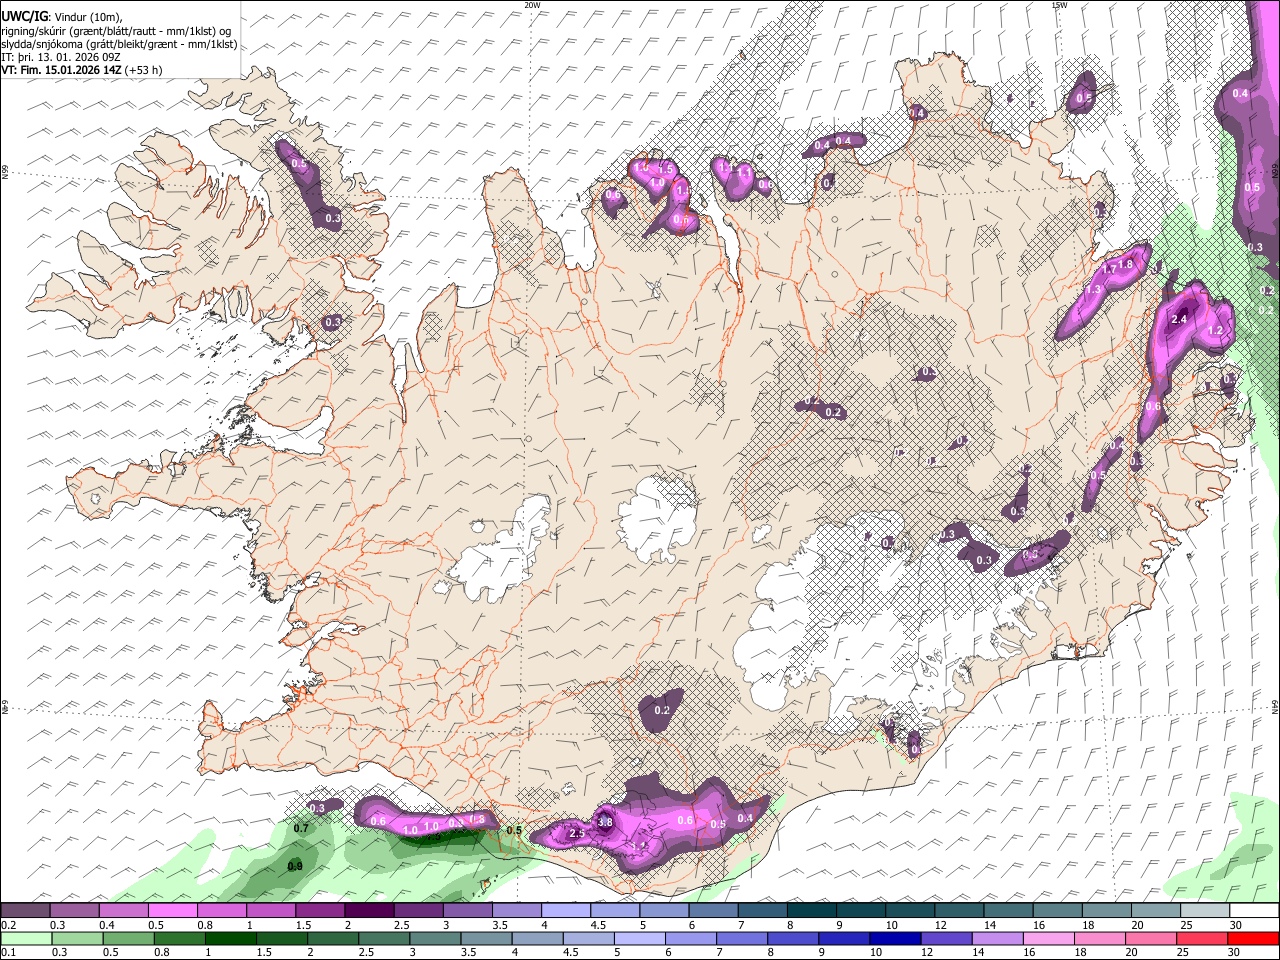The image size is (1280, 960).
Task: Click the 0.7 rain value in the green area
Action: pyautogui.click(x=300, y=829)
